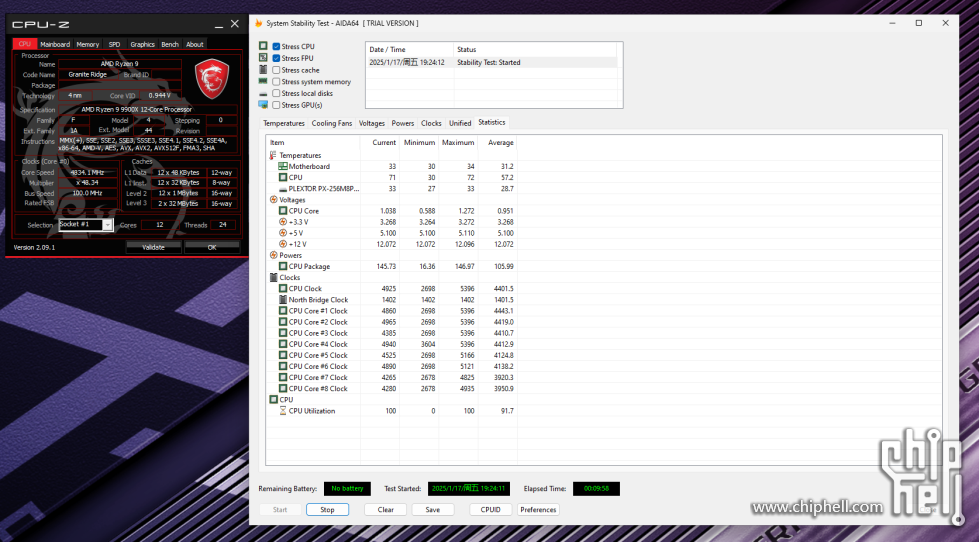
Task: Click the +3.3 V row icon
Action: [283, 222]
